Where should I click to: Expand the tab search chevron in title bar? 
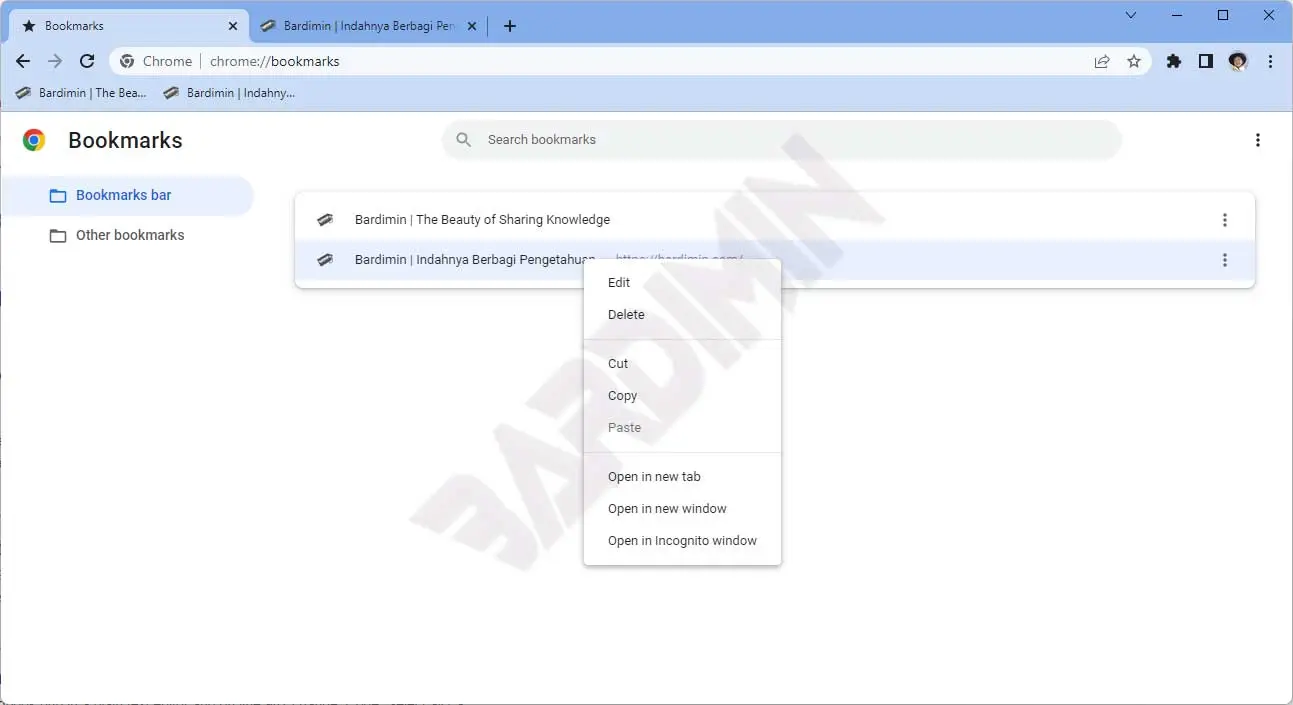tap(1131, 15)
